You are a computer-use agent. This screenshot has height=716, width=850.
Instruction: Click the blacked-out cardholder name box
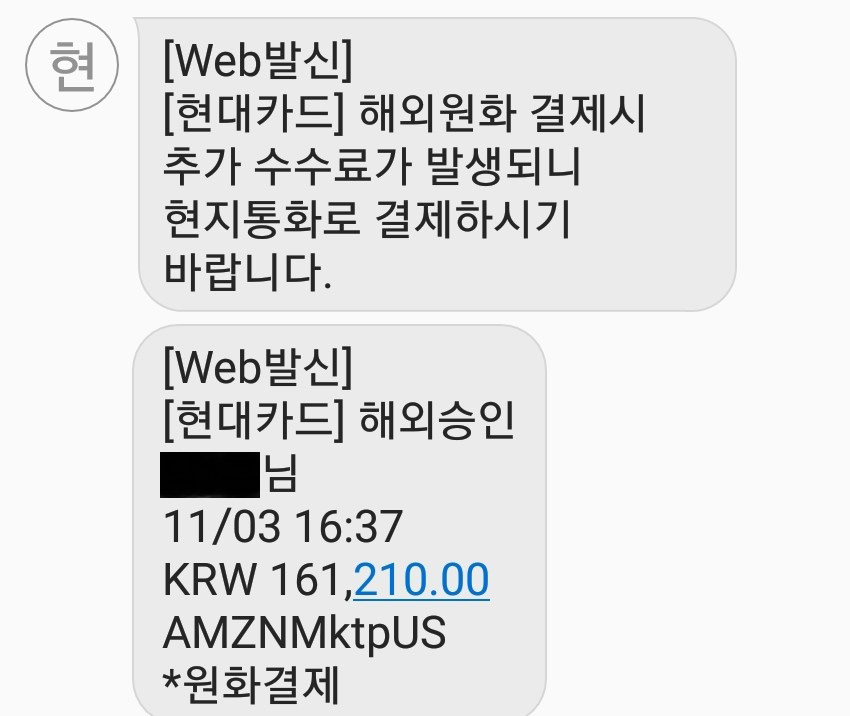(x=210, y=474)
